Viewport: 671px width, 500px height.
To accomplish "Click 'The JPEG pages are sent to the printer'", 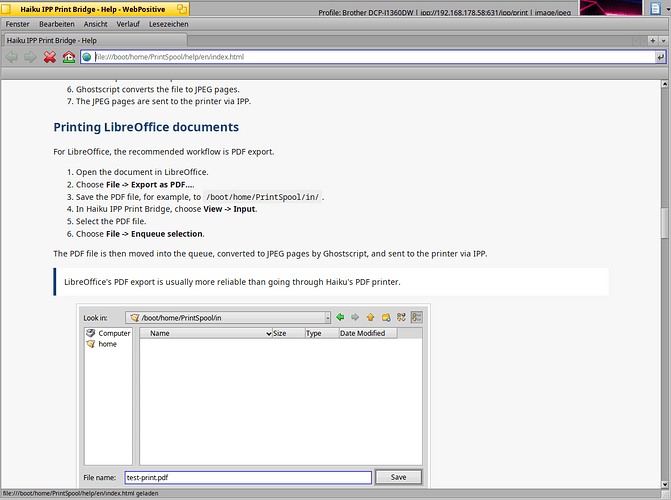I will point(155,101).
